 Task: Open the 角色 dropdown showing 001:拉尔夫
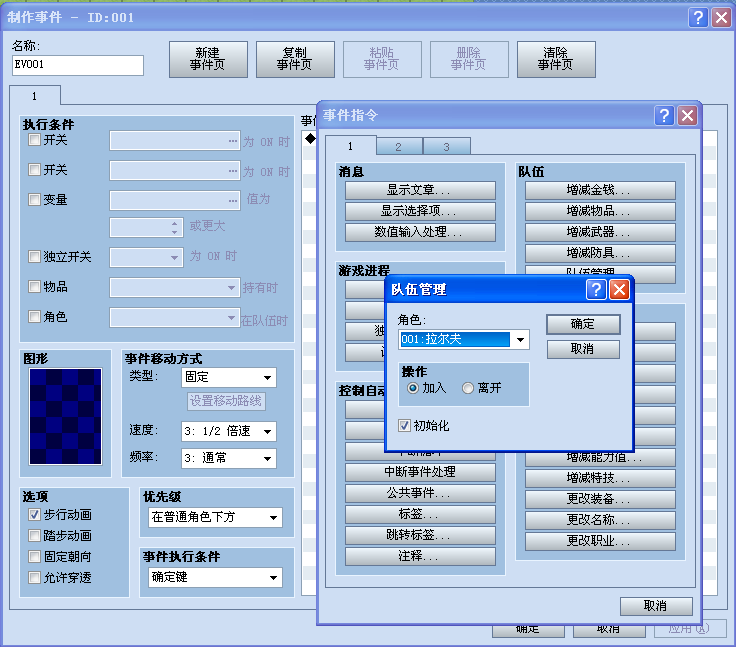464,339
